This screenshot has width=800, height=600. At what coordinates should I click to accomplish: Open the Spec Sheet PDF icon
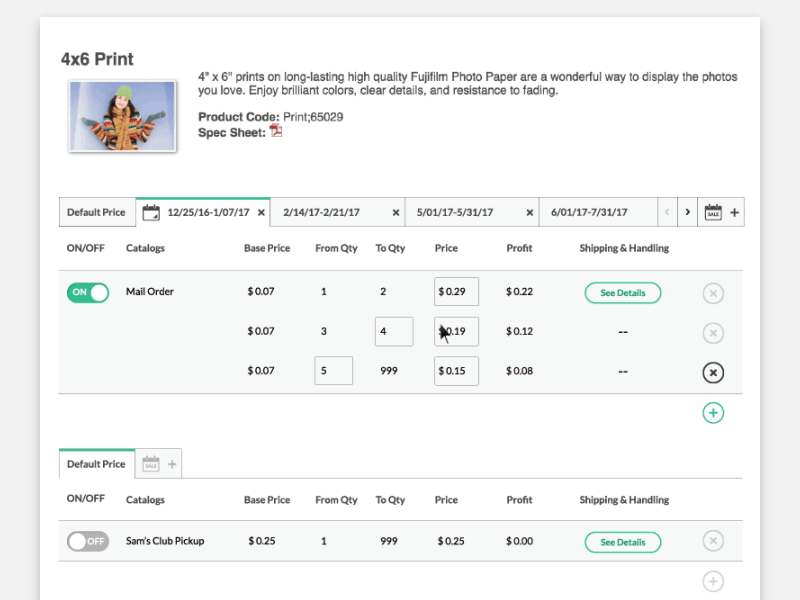[276, 131]
